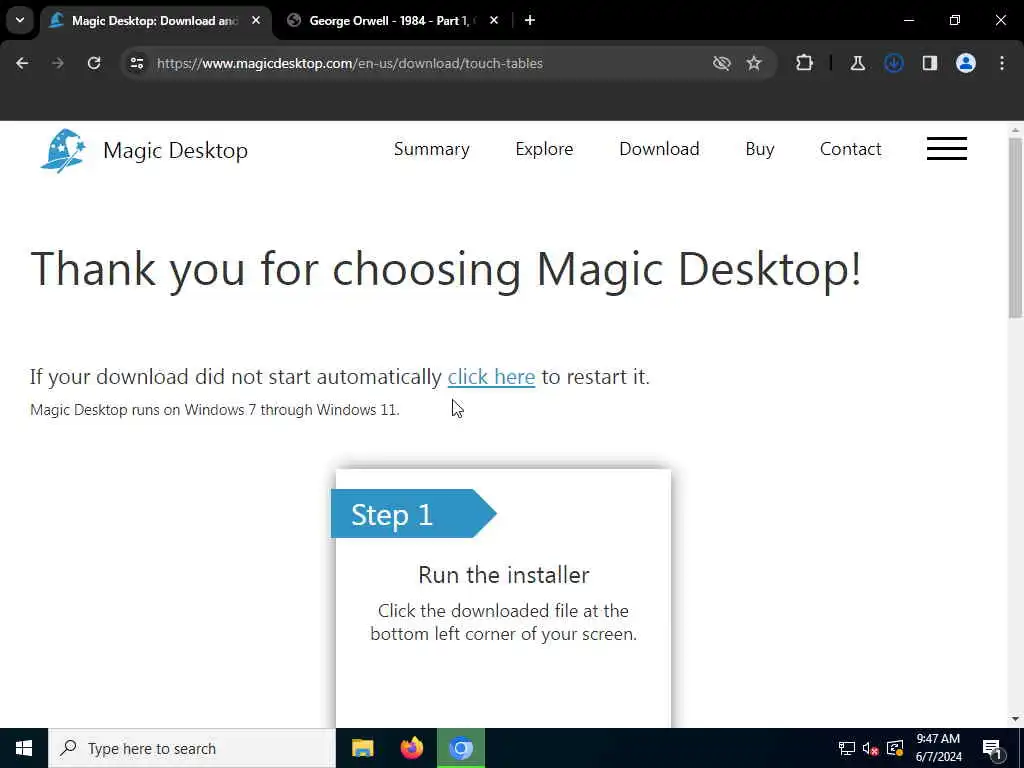Toggle the browser side panel icon
This screenshot has width=1024, height=768.
click(930, 63)
